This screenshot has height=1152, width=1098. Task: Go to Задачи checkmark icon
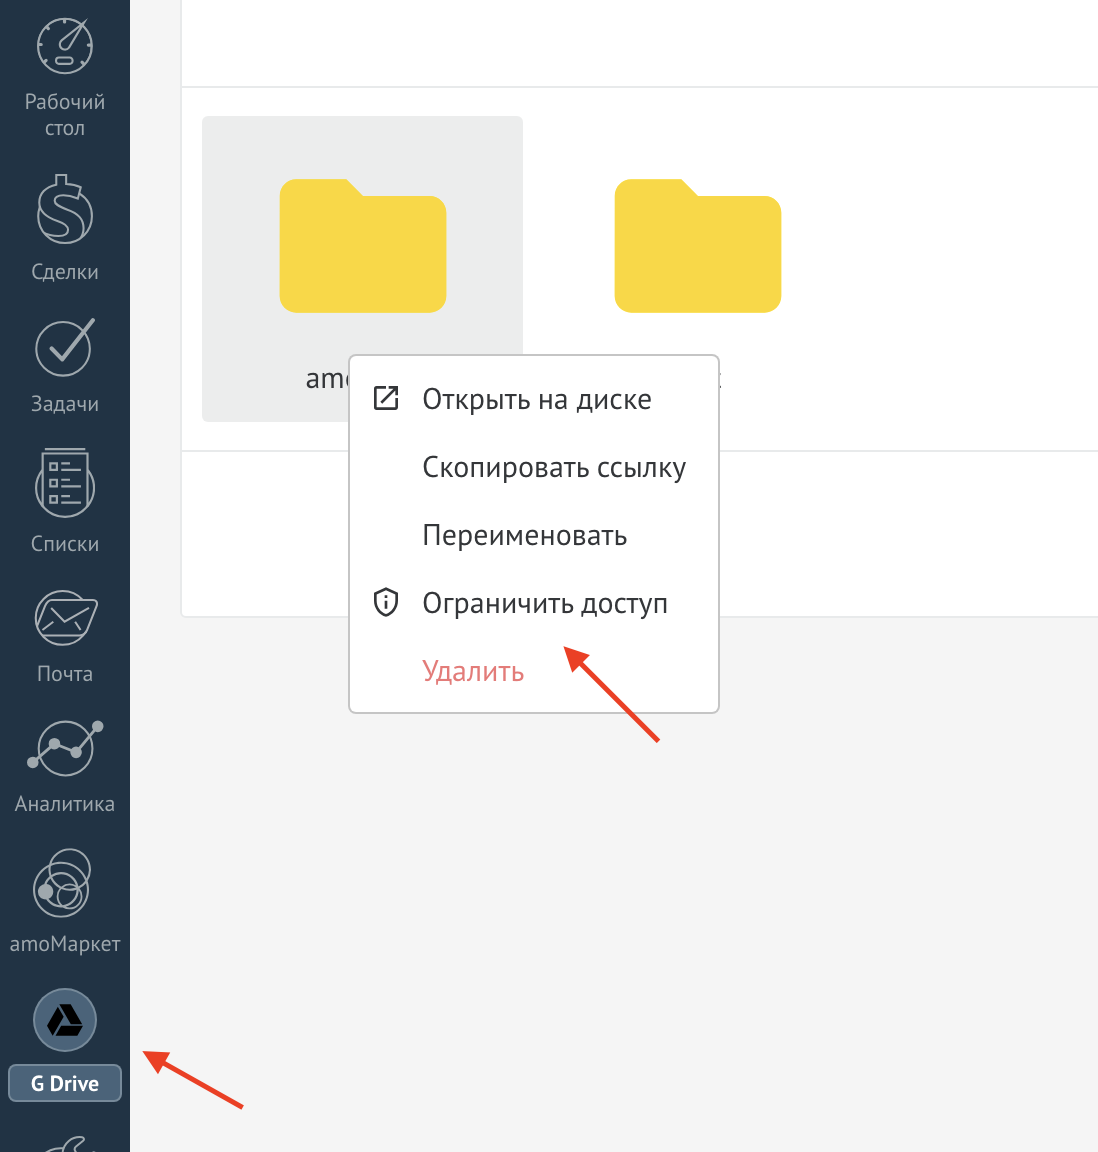click(65, 348)
